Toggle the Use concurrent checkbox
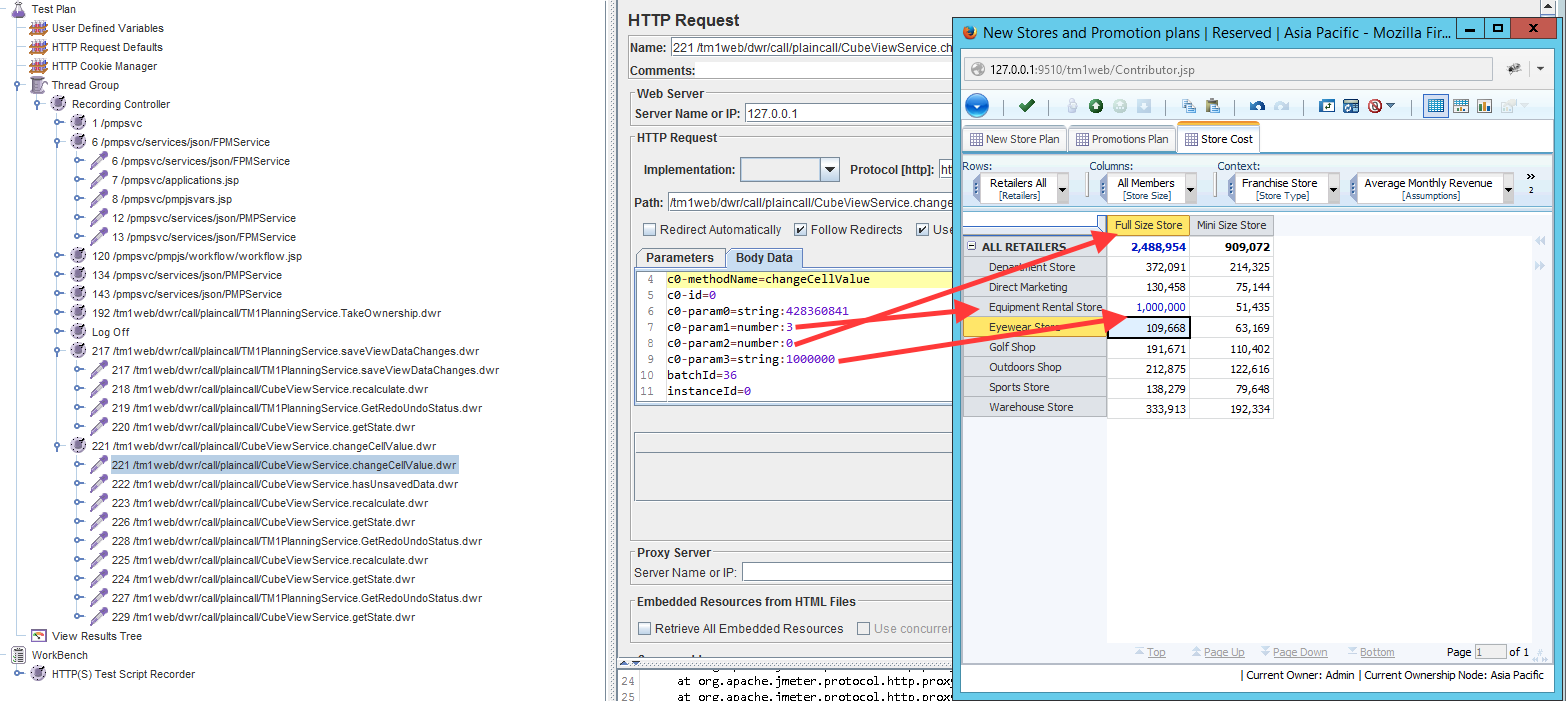This screenshot has width=1566, height=701. 863,629
